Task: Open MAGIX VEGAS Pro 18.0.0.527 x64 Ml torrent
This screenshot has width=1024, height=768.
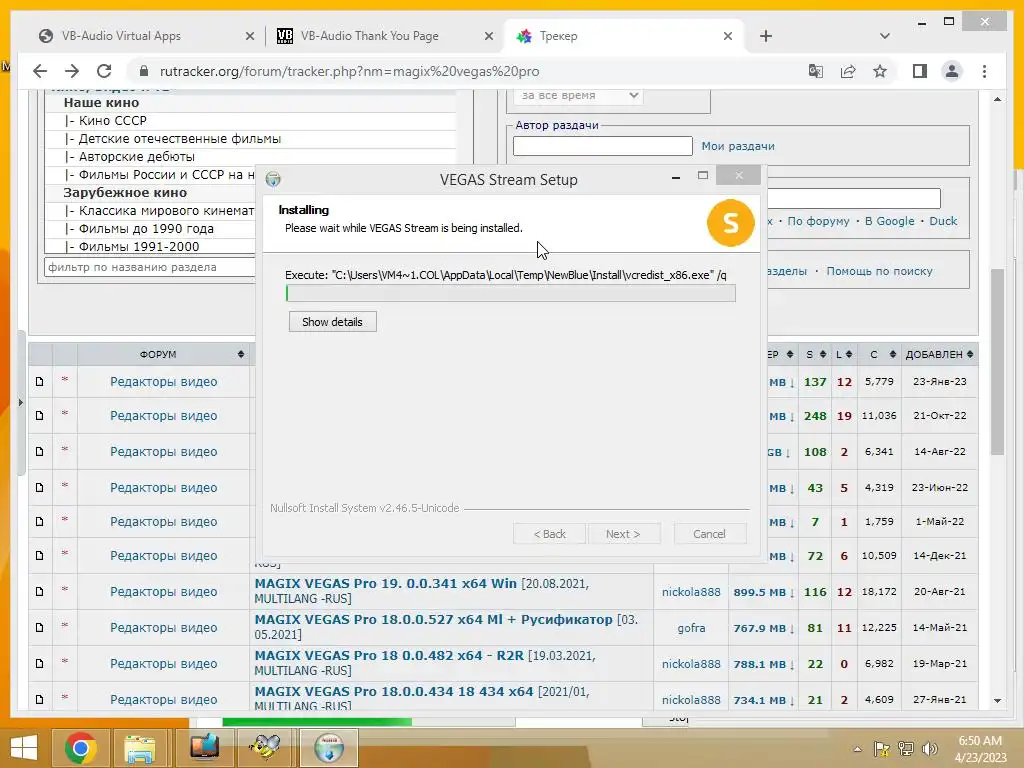Action: tap(433, 619)
